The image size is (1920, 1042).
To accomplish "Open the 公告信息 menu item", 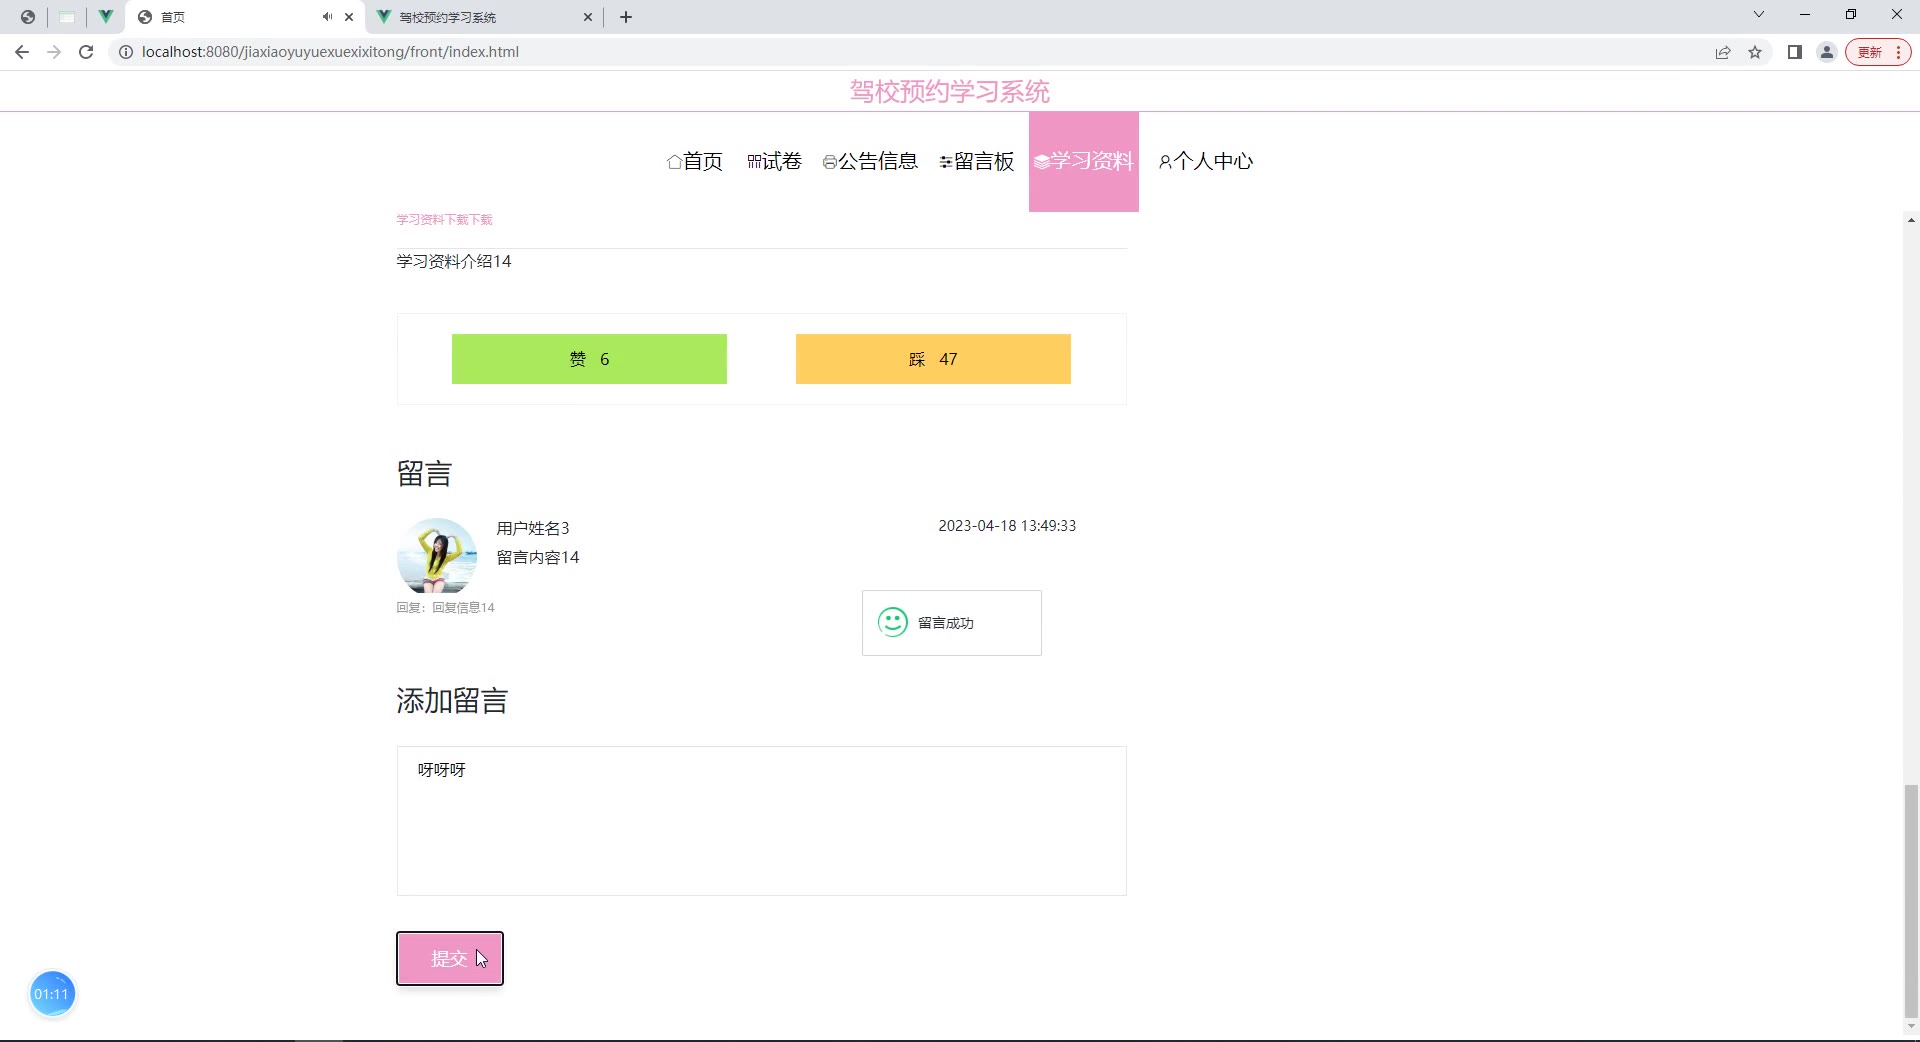I will pos(870,162).
